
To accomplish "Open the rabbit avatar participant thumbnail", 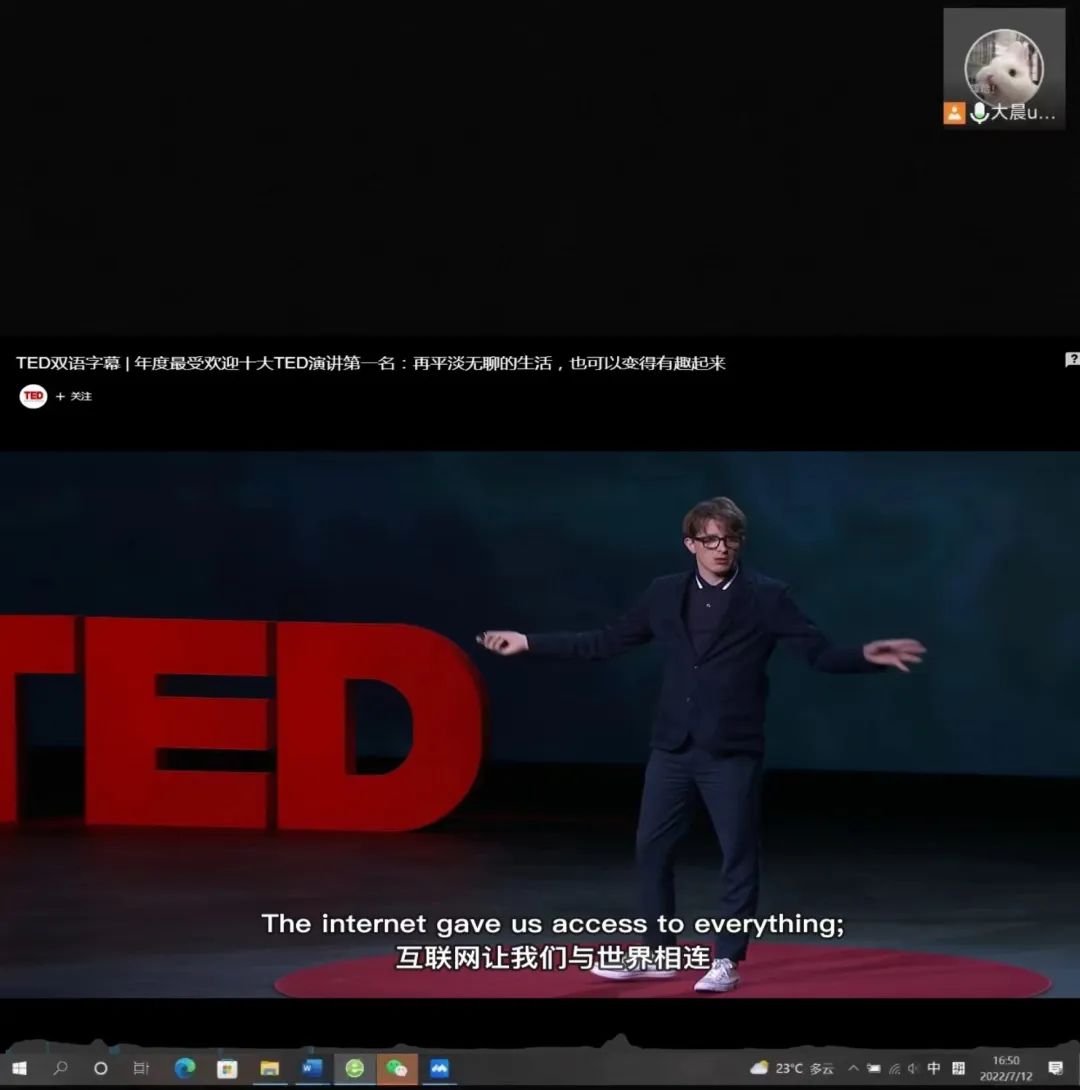I will coord(1003,66).
